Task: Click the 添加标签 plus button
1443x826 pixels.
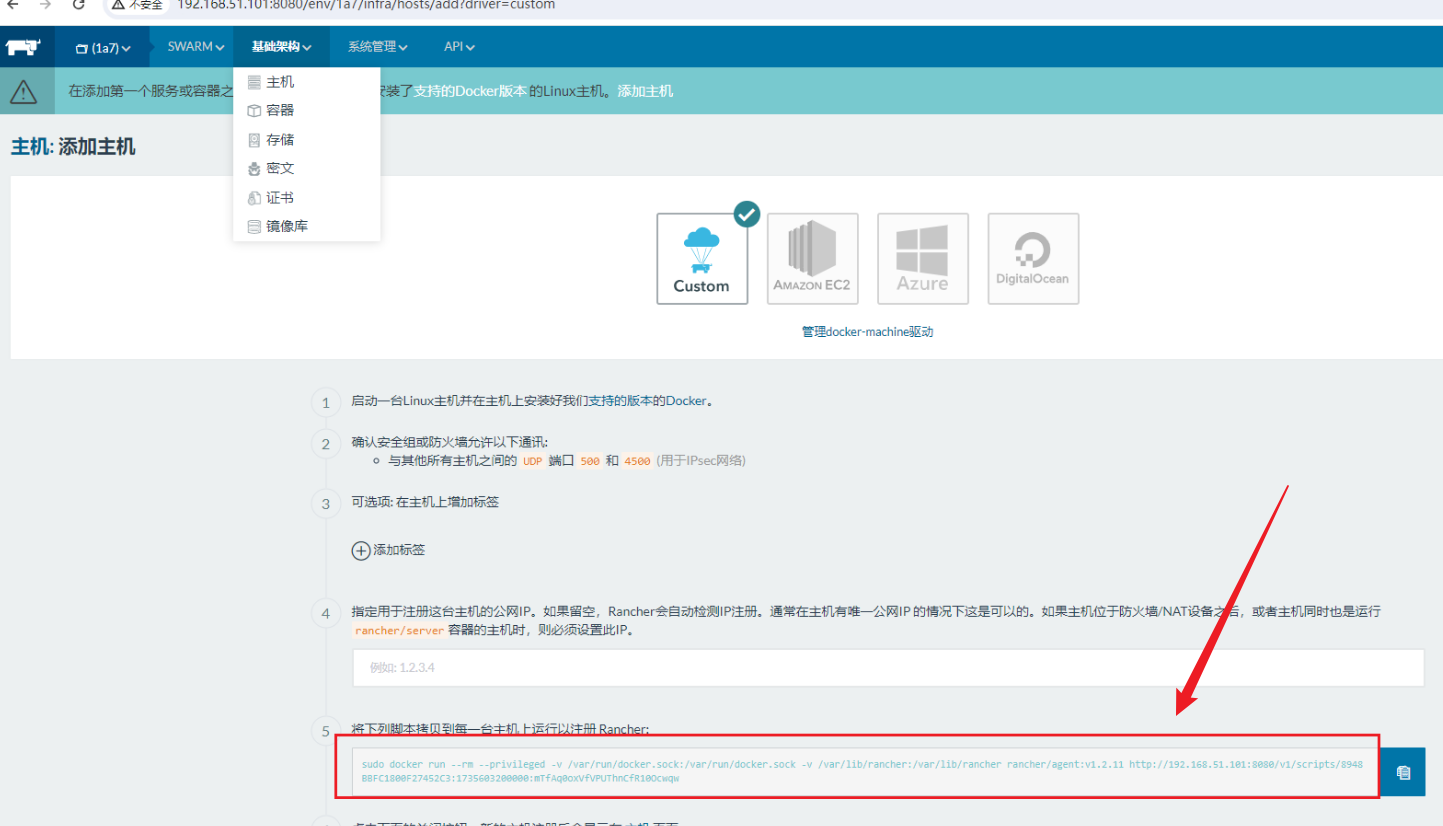Action: coord(361,550)
